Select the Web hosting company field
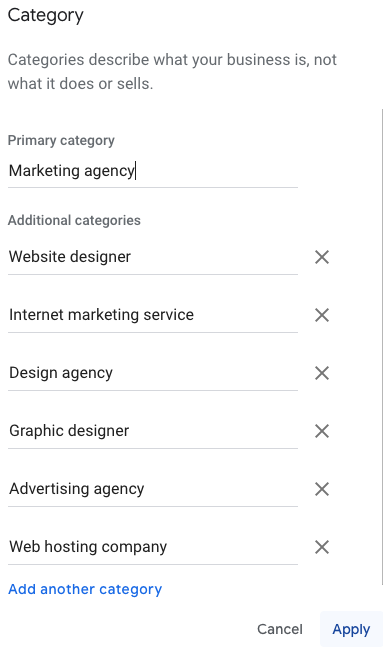Viewport: 383px width, 653px height. 153,547
